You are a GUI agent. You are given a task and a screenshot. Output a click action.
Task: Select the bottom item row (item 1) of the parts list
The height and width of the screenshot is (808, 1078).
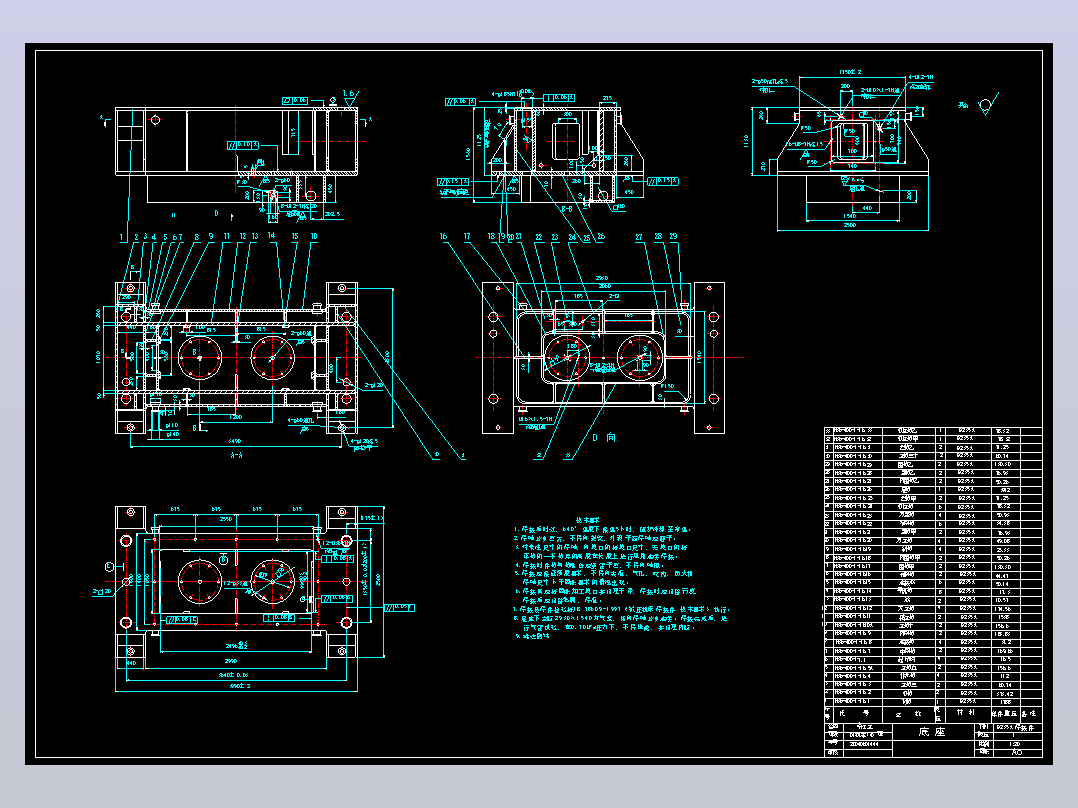(933, 701)
